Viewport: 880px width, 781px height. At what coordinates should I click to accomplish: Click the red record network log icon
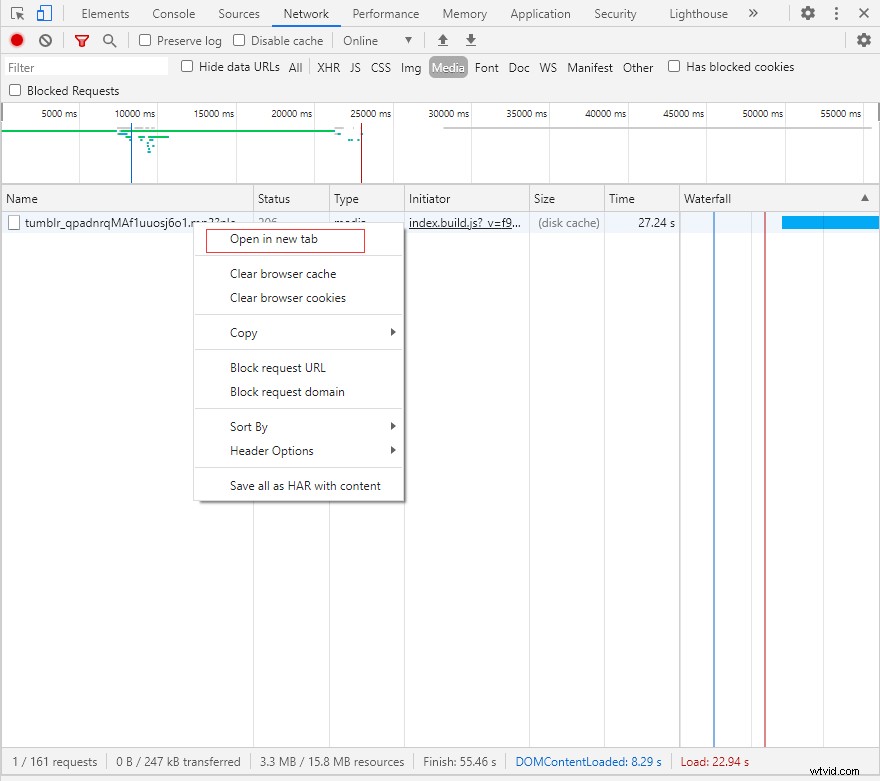click(17, 40)
